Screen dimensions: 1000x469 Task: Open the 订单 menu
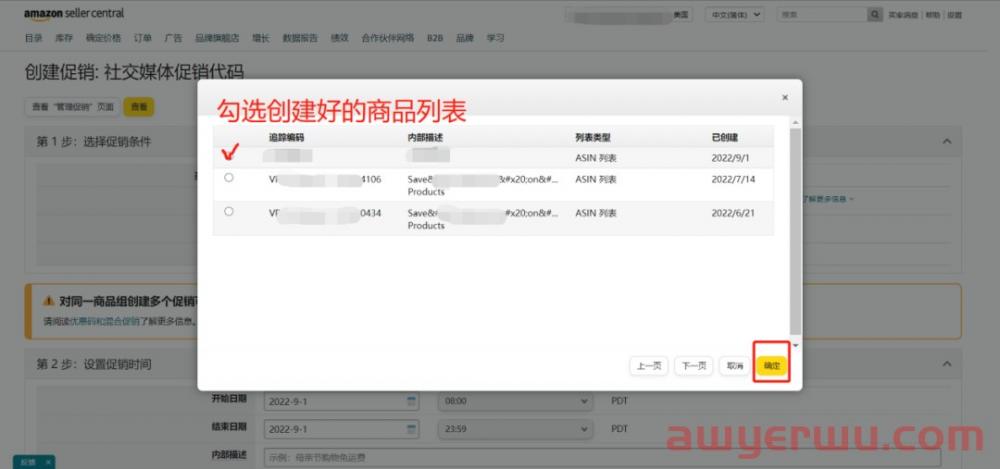click(x=143, y=38)
